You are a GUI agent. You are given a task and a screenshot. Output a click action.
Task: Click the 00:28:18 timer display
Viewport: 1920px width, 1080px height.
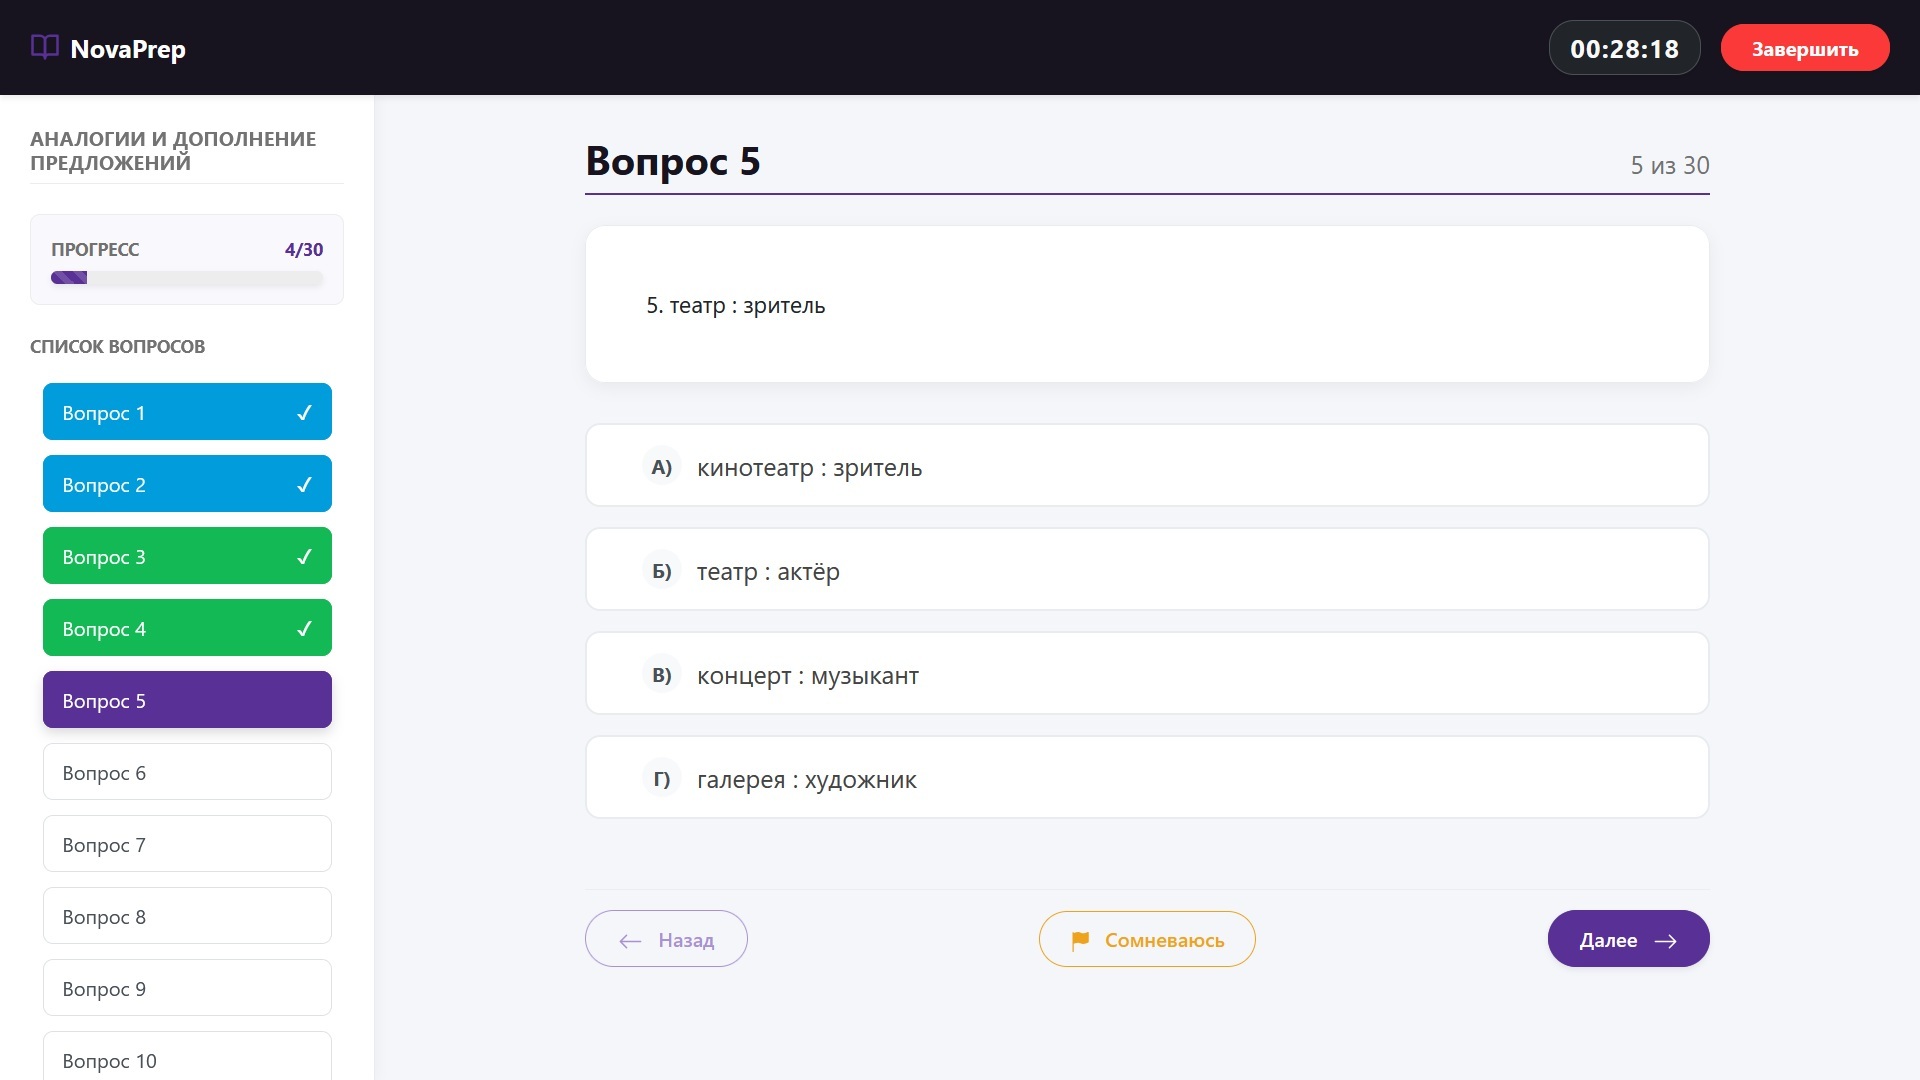point(1624,47)
